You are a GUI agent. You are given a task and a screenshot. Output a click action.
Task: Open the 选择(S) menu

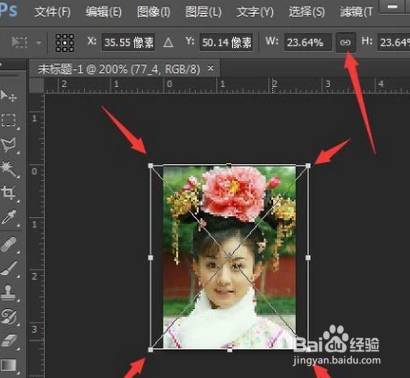click(307, 12)
